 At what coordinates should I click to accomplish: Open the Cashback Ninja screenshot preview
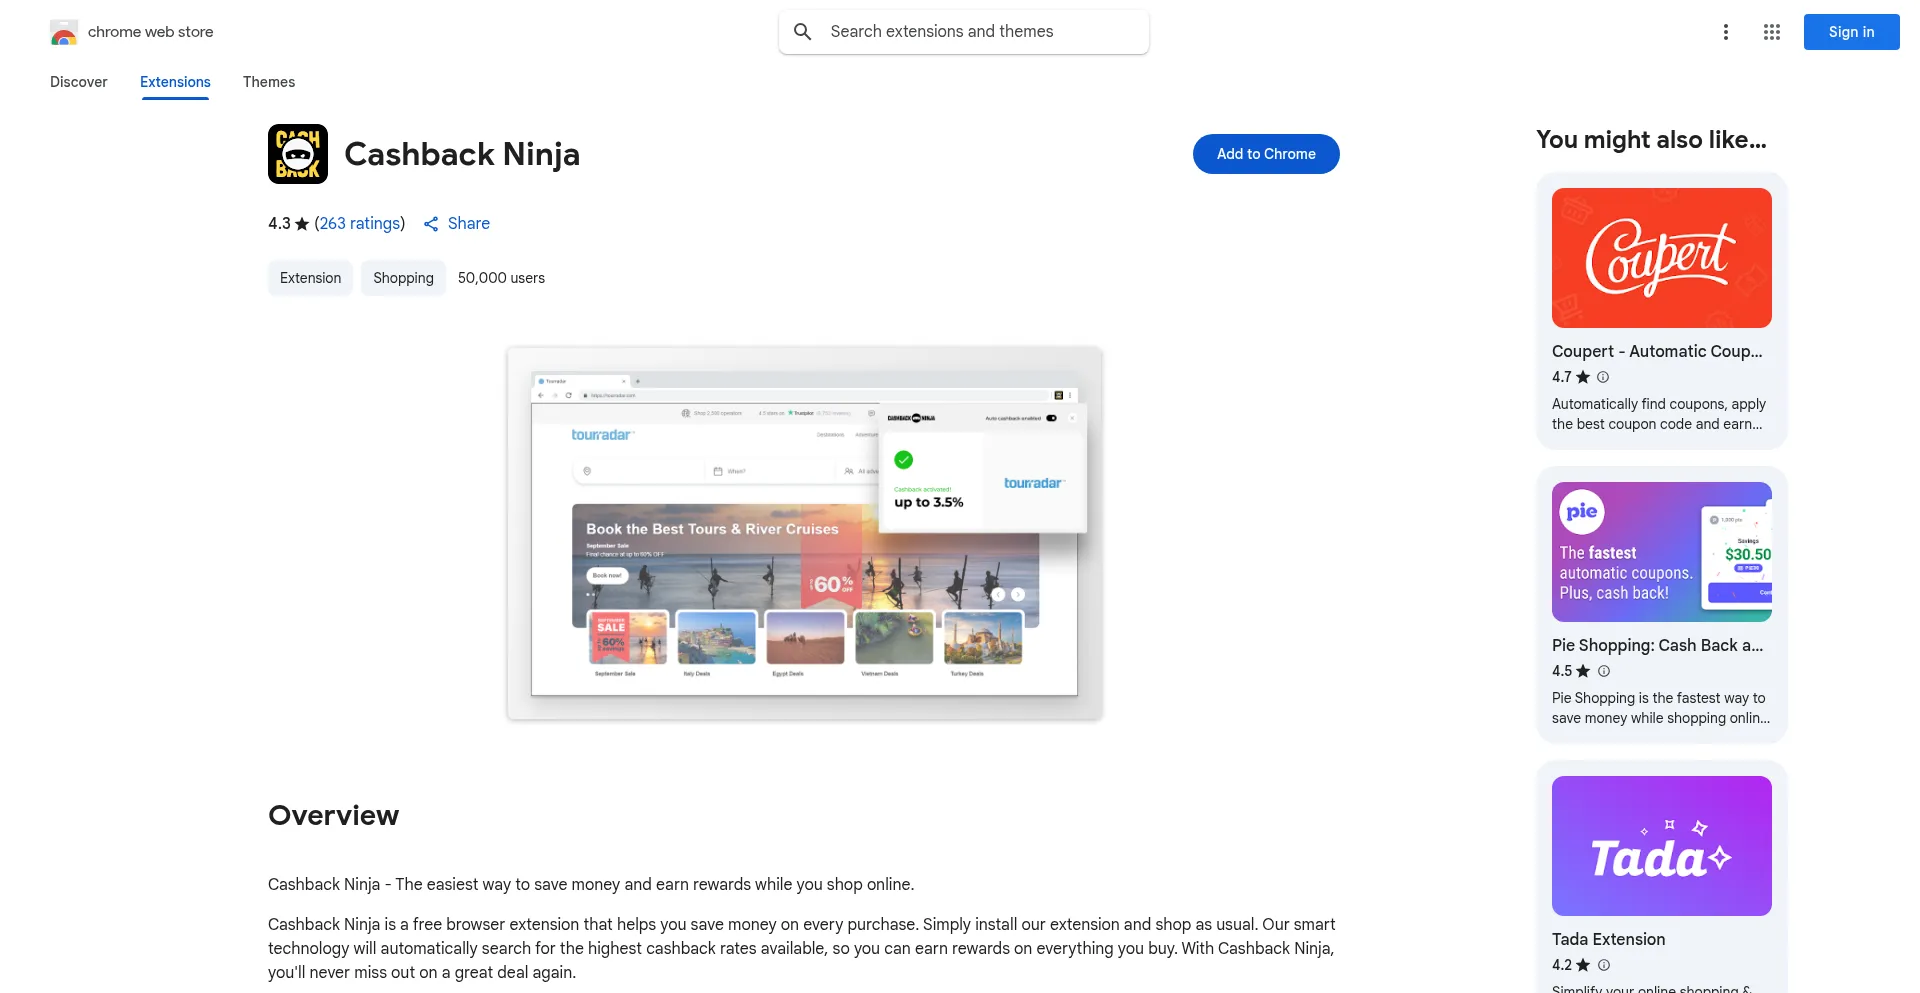(804, 533)
